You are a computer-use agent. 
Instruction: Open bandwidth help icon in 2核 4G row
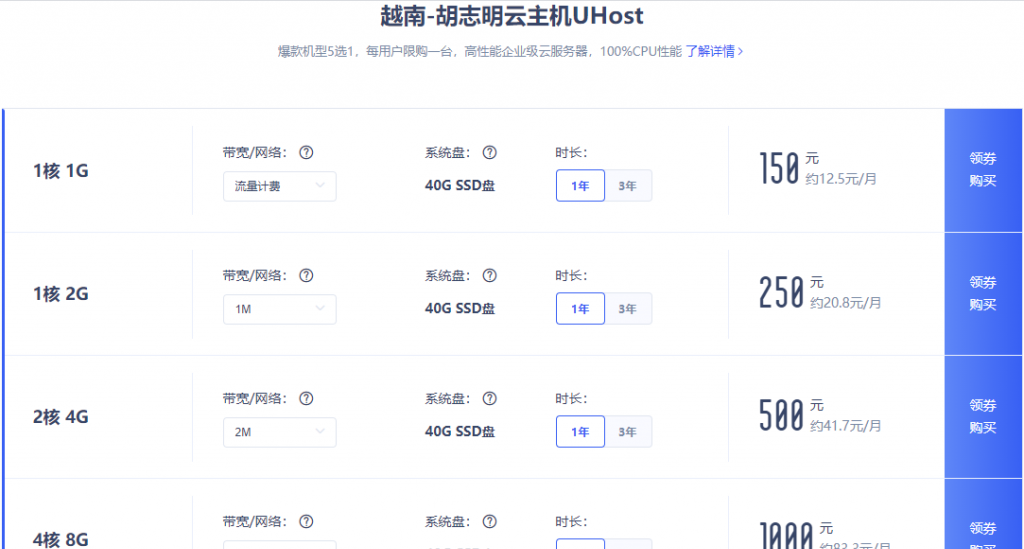306,399
